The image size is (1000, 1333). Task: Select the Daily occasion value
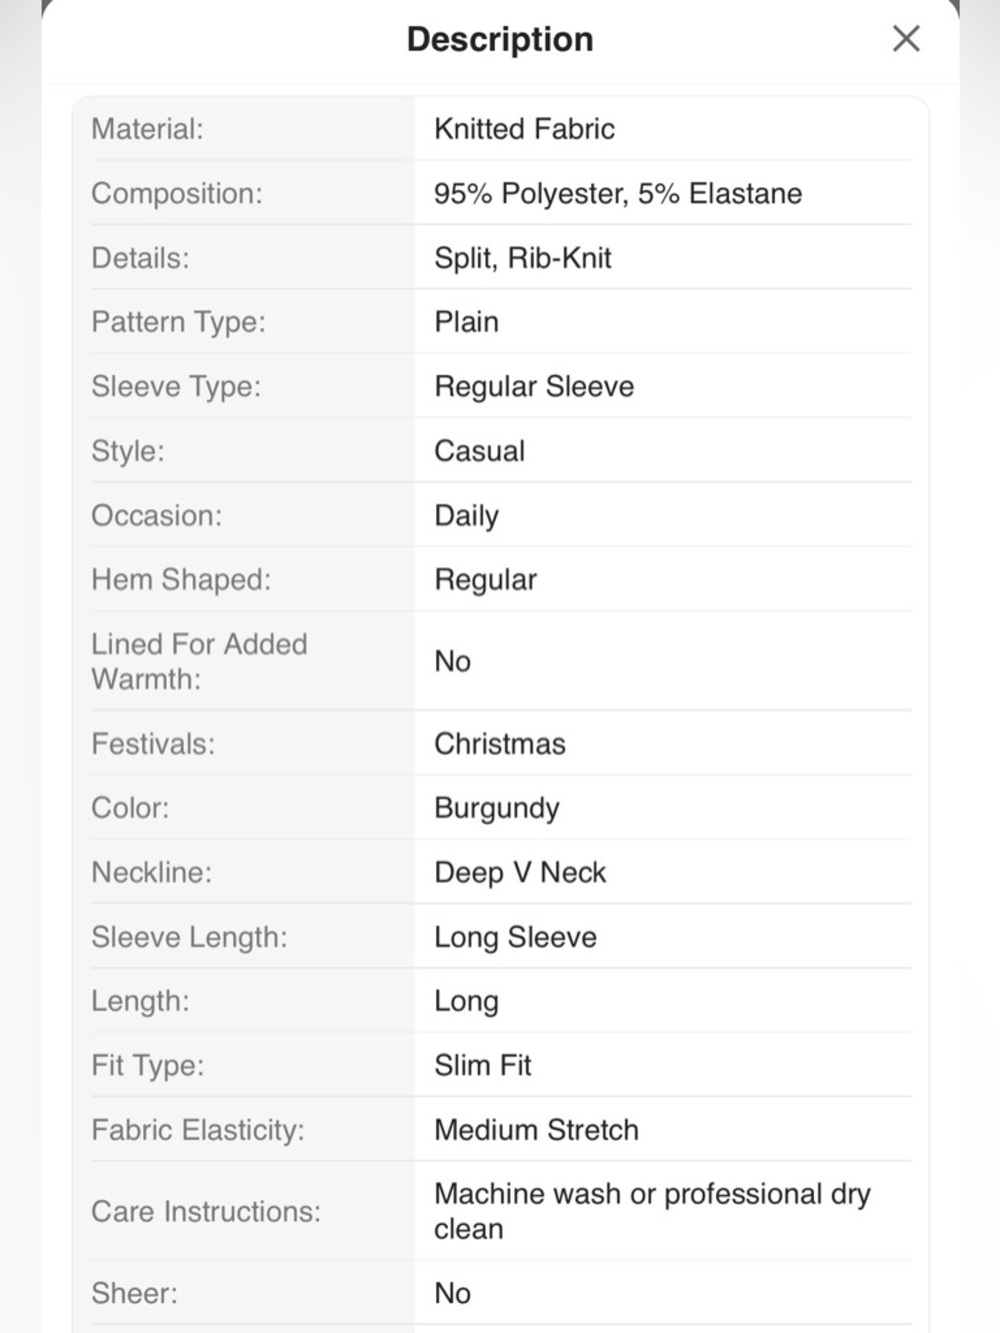(466, 516)
